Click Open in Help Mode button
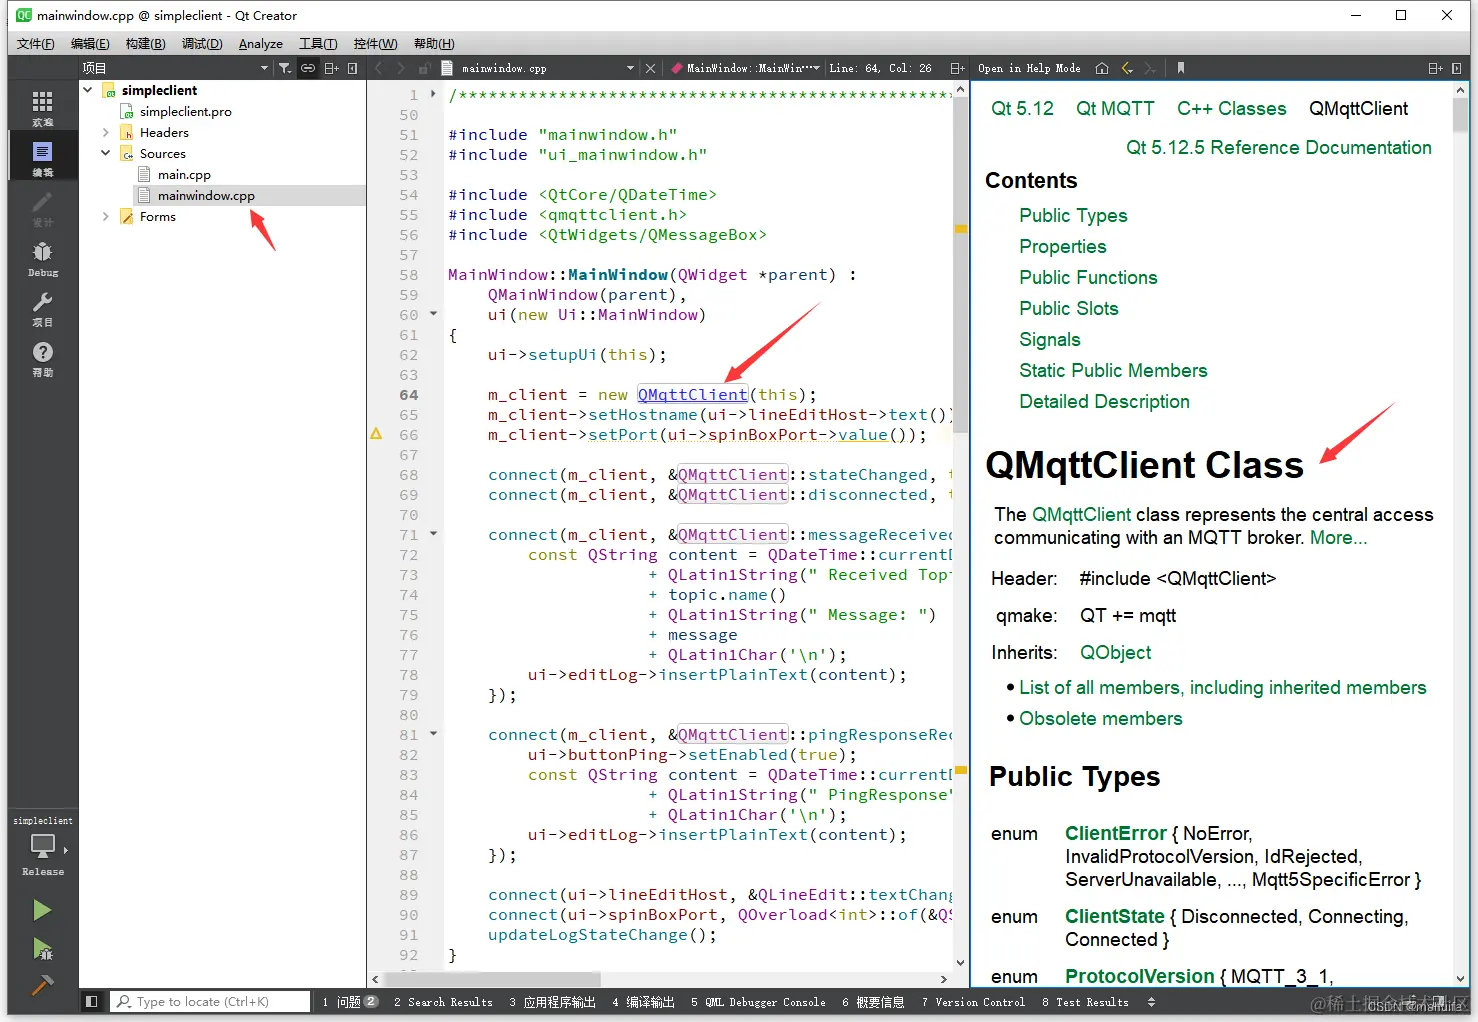The width and height of the screenshot is (1478, 1022). pyautogui.click(x=1029, y=68)
